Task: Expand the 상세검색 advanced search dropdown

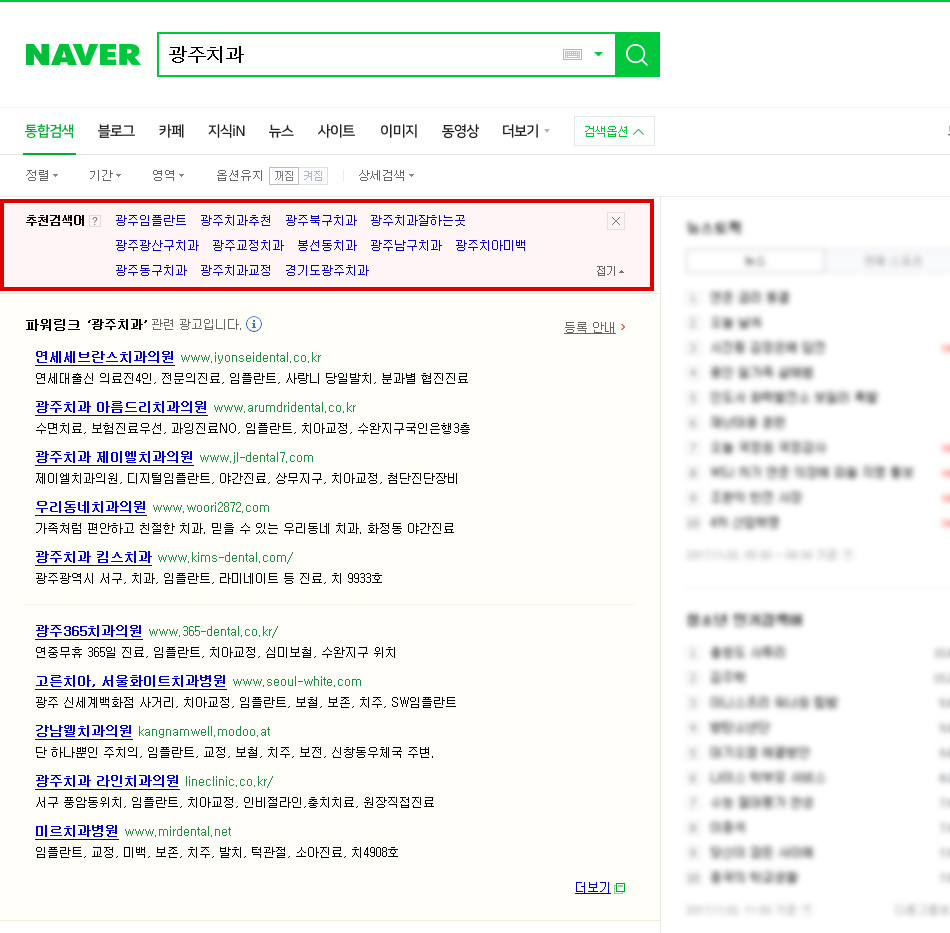Action: (382, 175)
